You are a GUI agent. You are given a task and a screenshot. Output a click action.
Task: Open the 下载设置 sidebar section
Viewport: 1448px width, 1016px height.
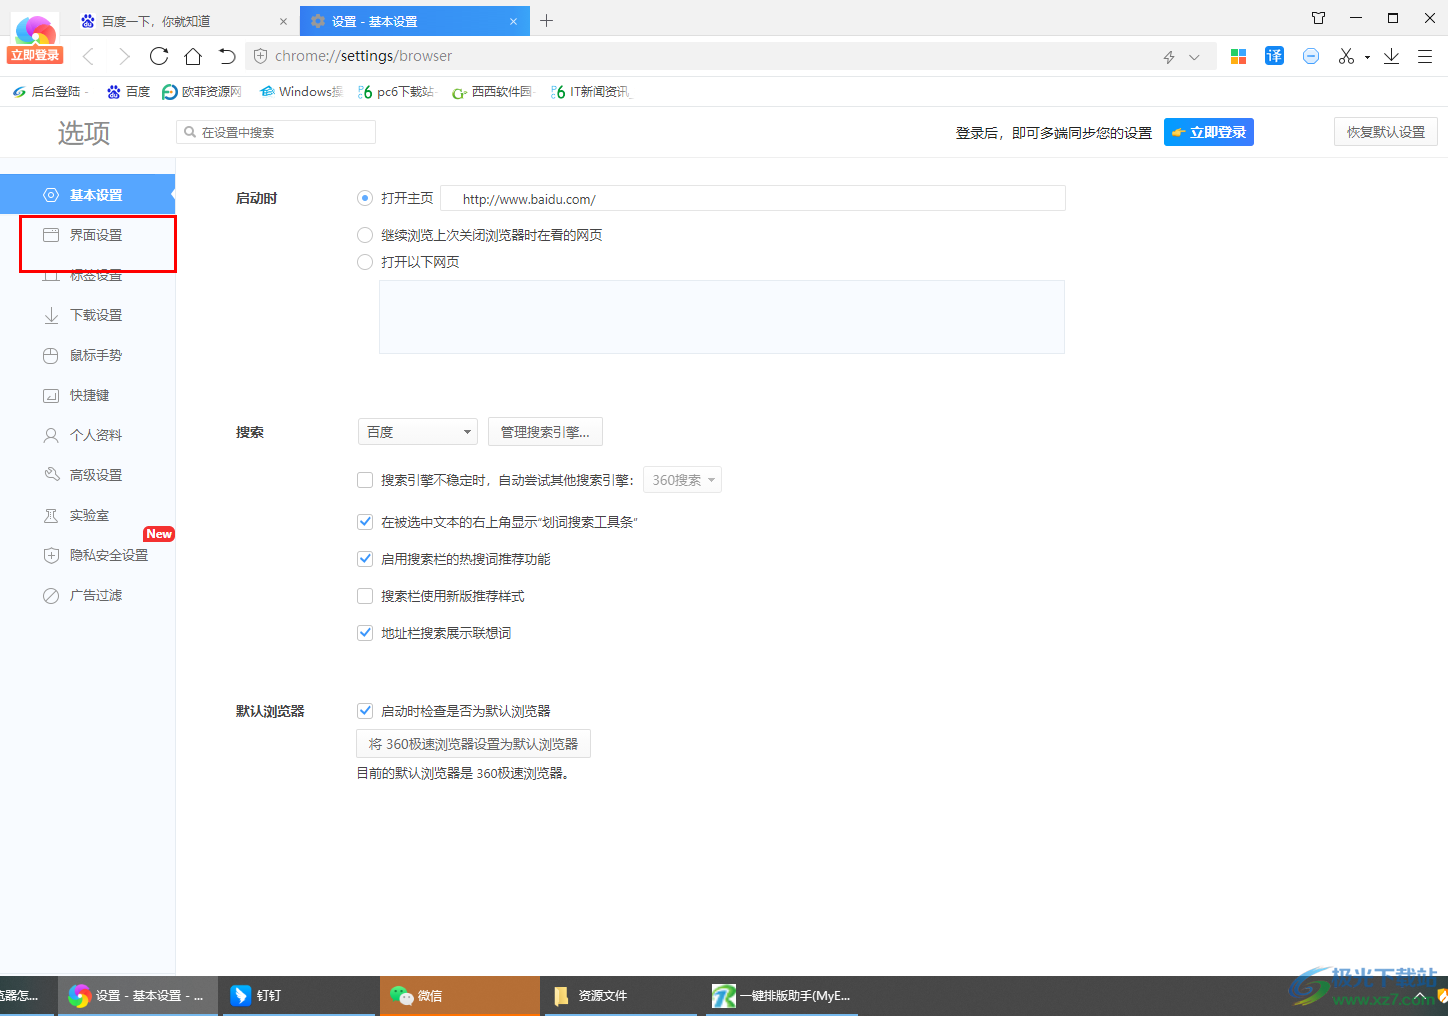[x=87, y=315]
